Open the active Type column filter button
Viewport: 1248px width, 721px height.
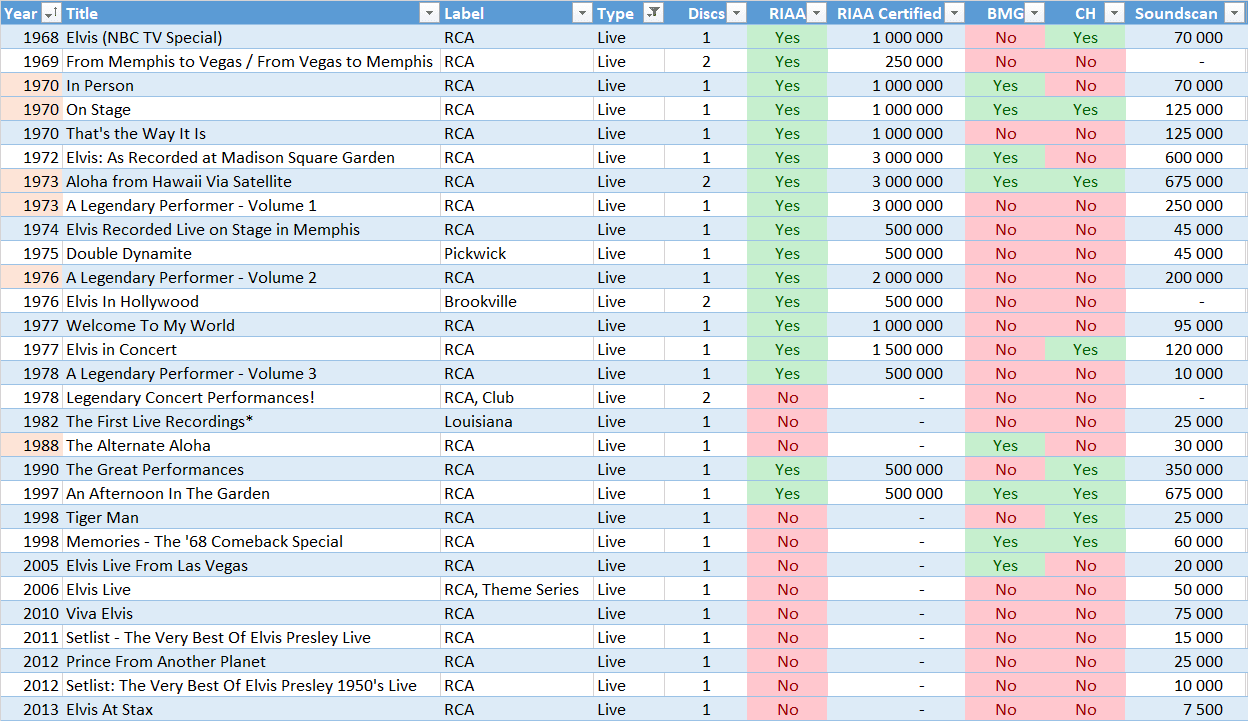point(653,13)
